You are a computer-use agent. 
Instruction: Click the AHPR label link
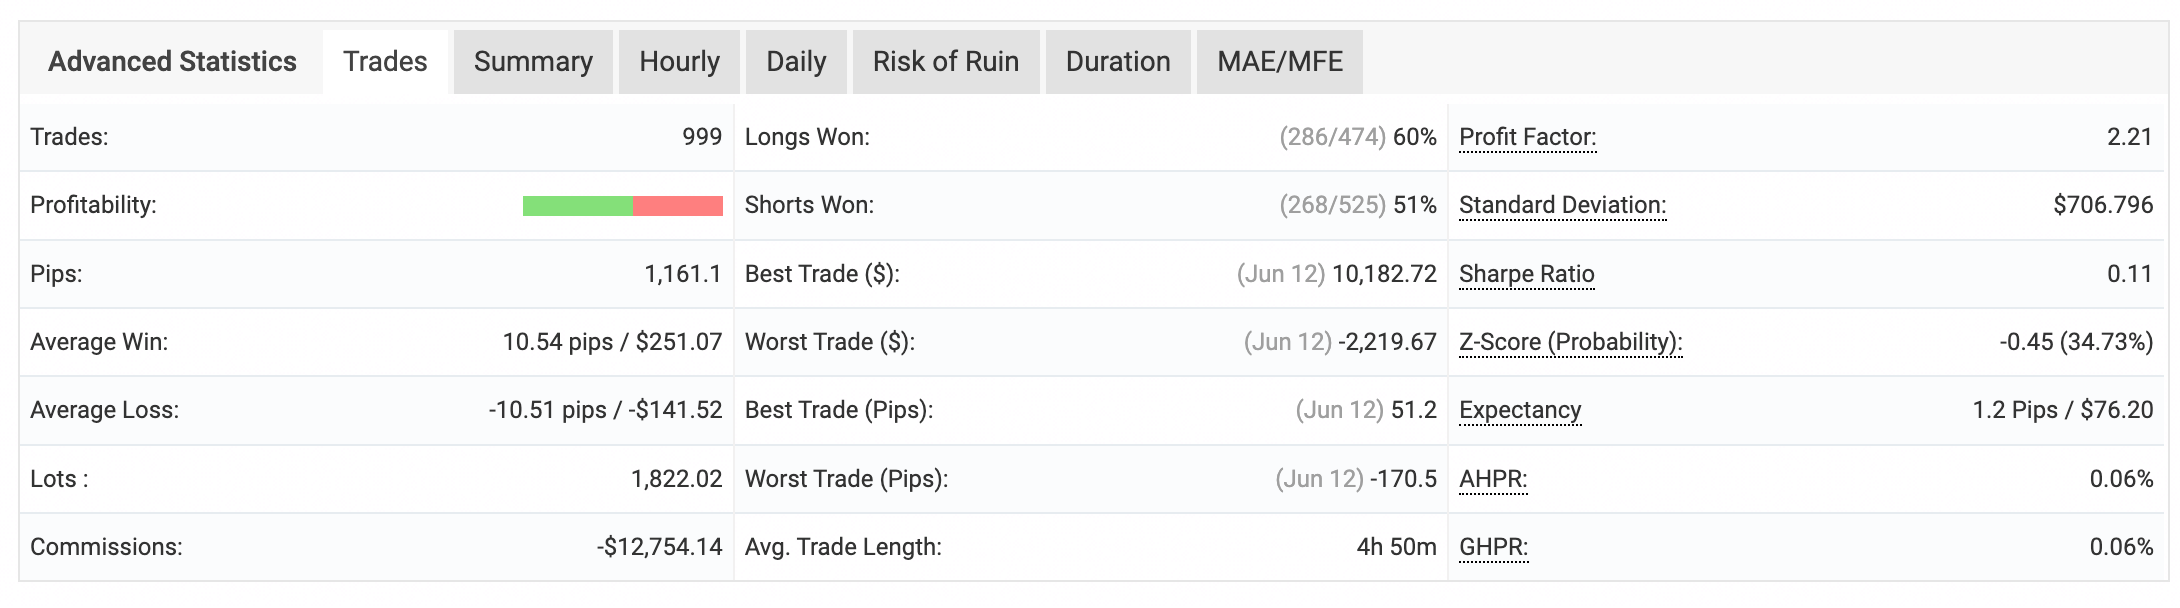(1492, 479)
